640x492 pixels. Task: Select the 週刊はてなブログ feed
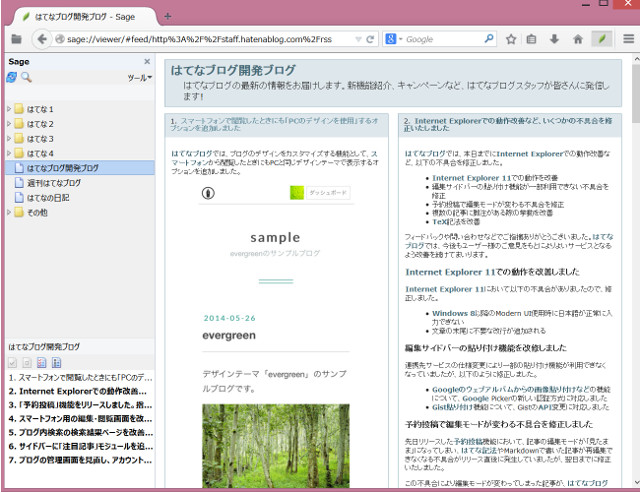pyautogui.click(x=80, y=183)
